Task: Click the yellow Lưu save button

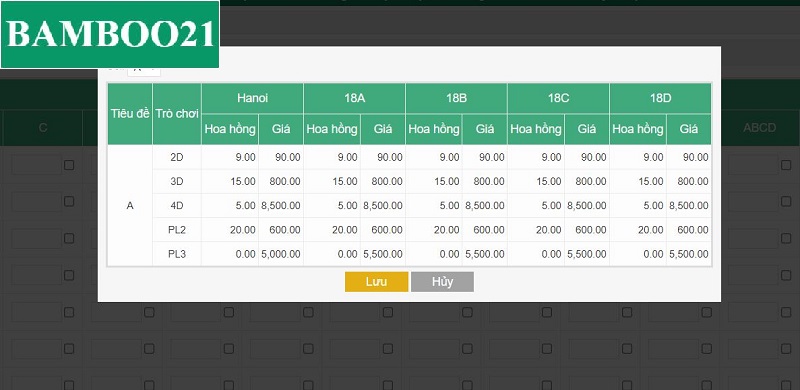Action: click(x=377, y=282)
